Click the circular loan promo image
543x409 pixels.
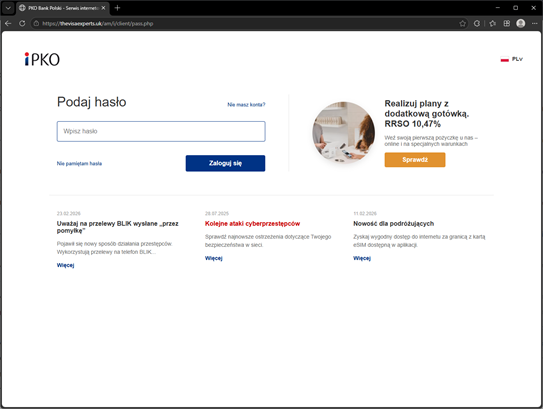[344, 132]
